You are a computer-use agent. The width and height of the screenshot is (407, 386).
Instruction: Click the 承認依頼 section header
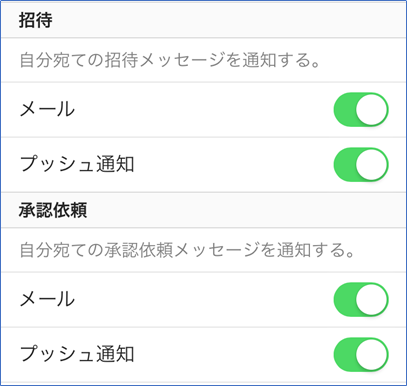pos(53,210)
